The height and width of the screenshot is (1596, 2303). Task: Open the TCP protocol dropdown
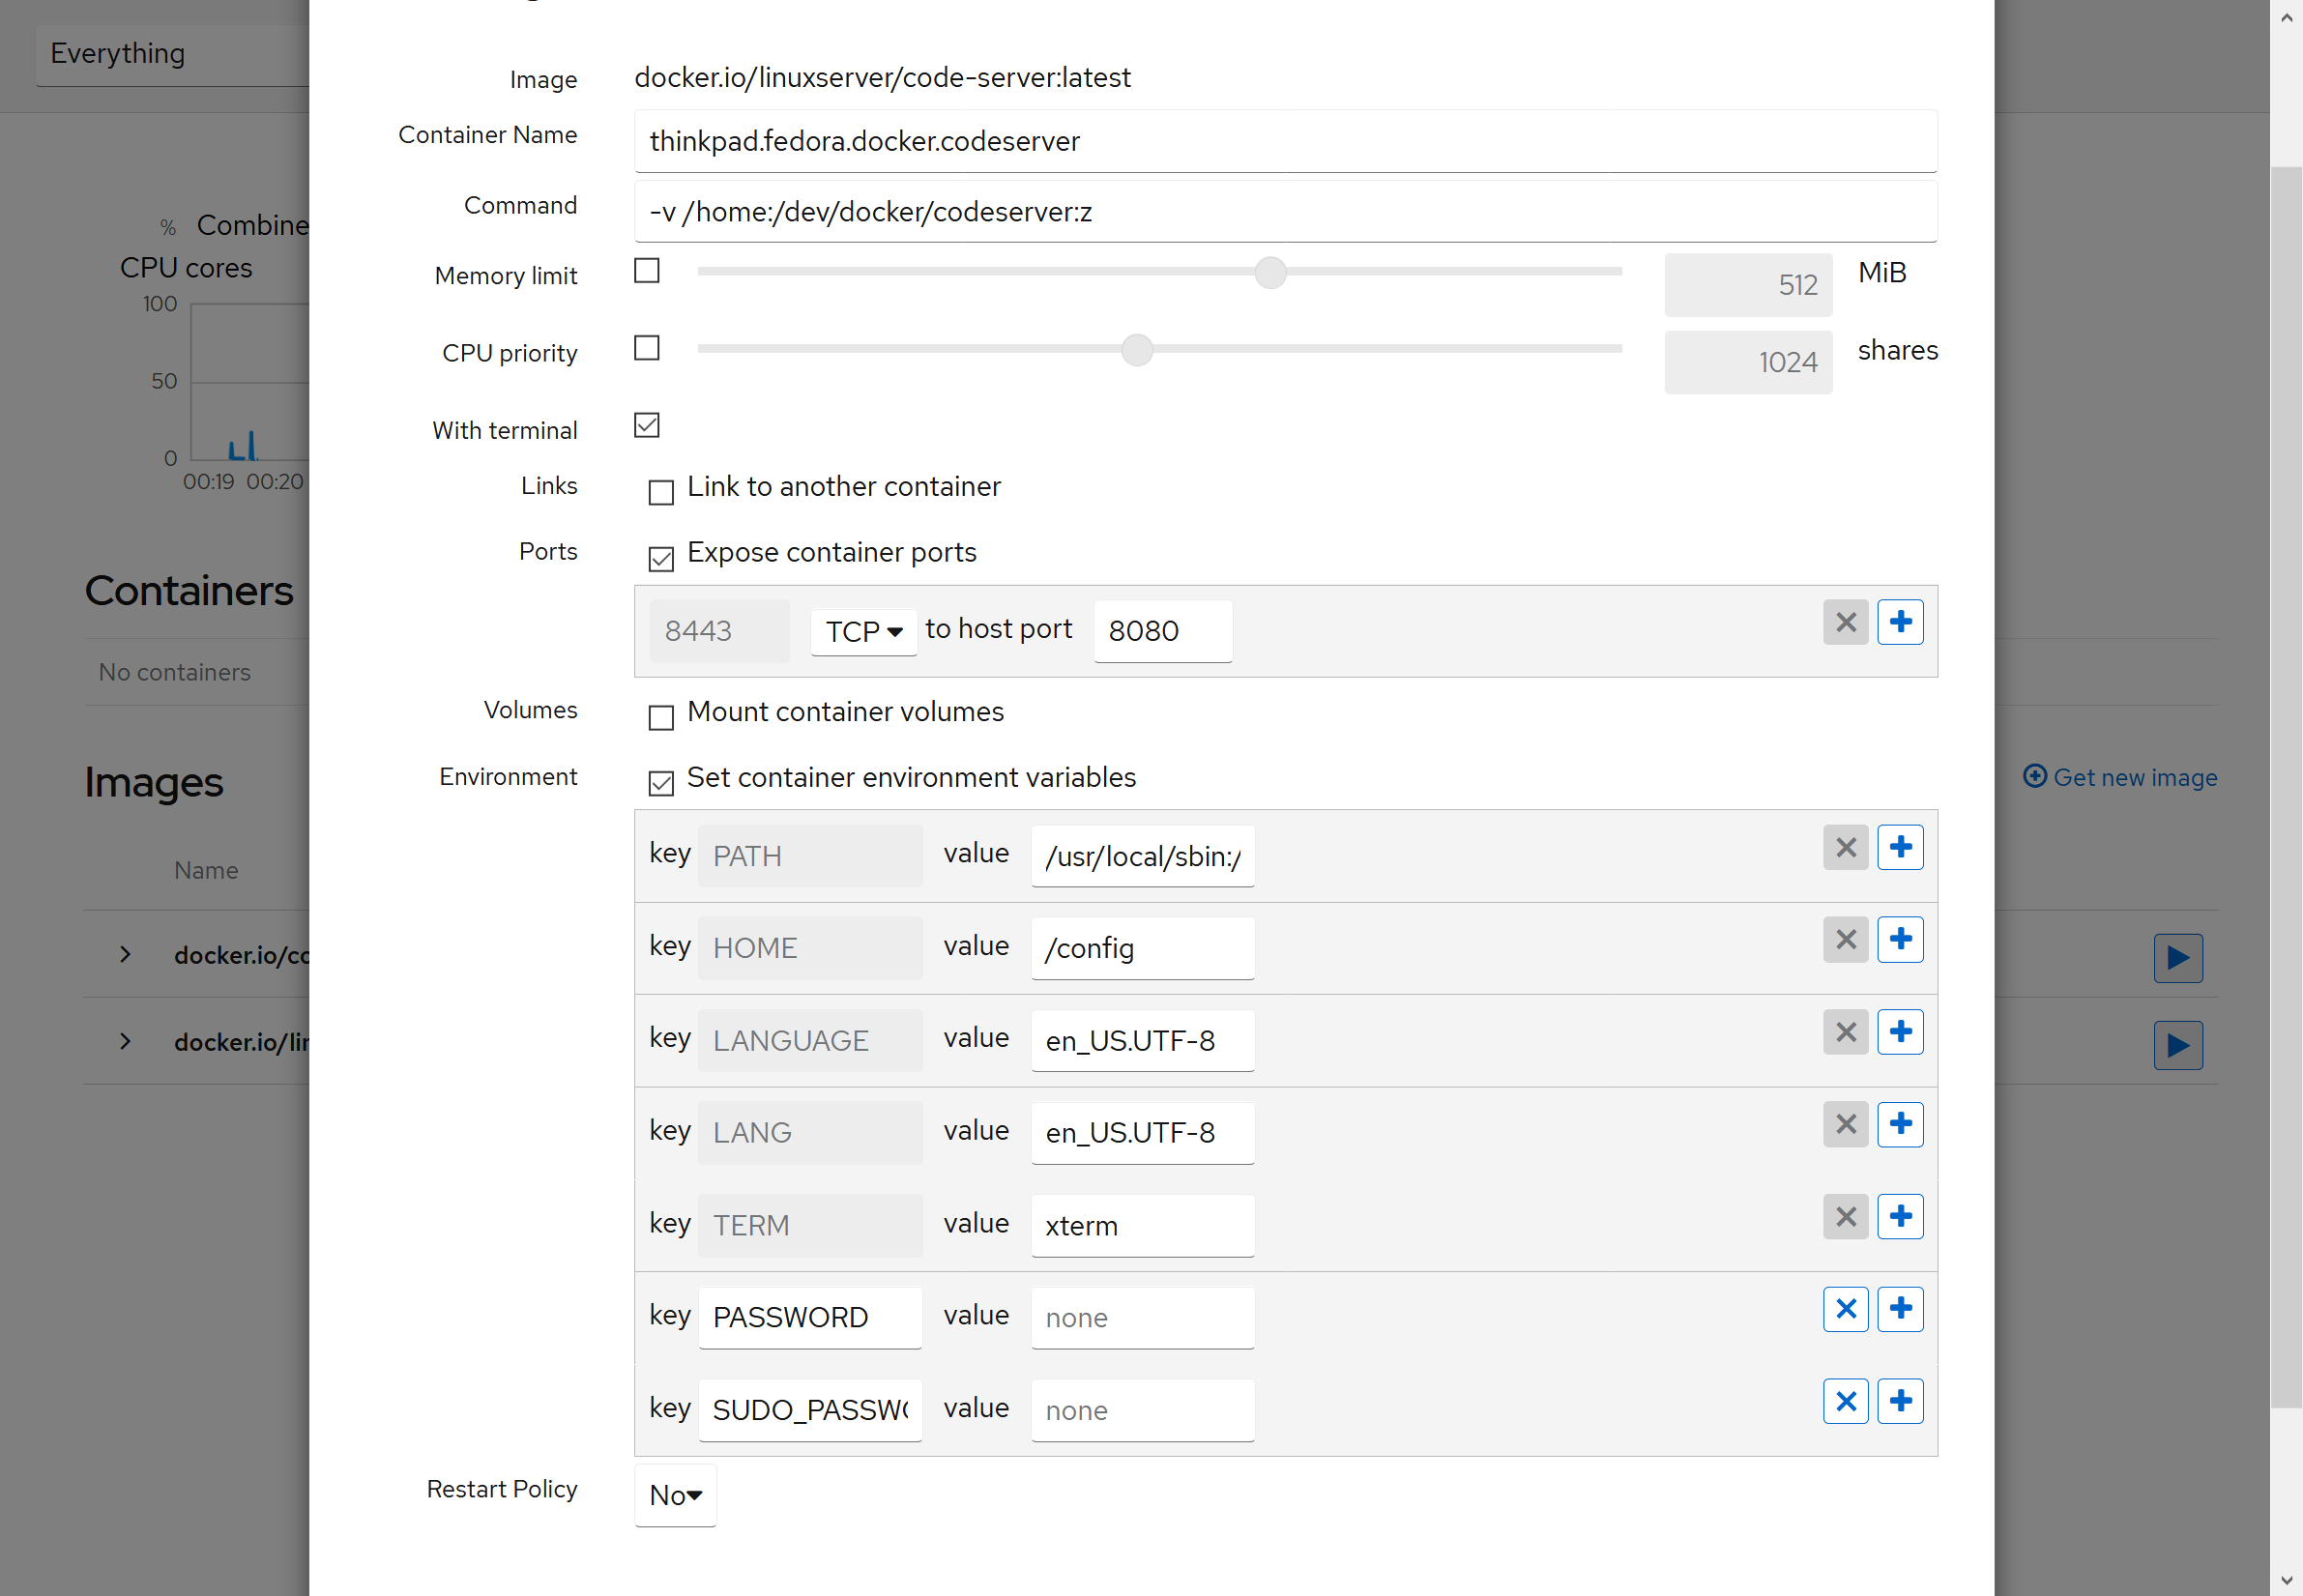(x=863, y=632)
